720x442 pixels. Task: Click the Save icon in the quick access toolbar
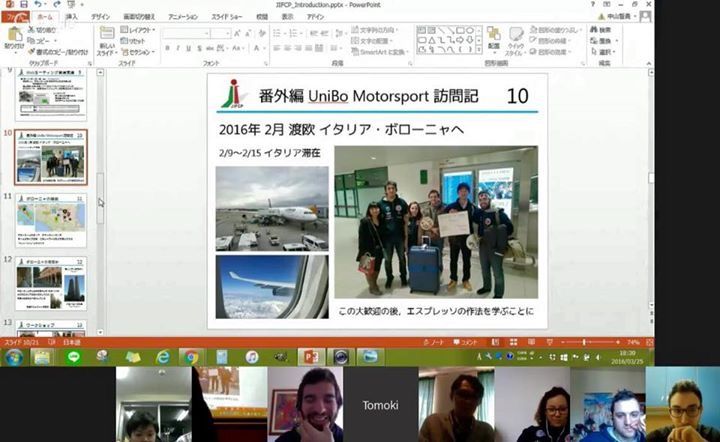coord(24,5)
